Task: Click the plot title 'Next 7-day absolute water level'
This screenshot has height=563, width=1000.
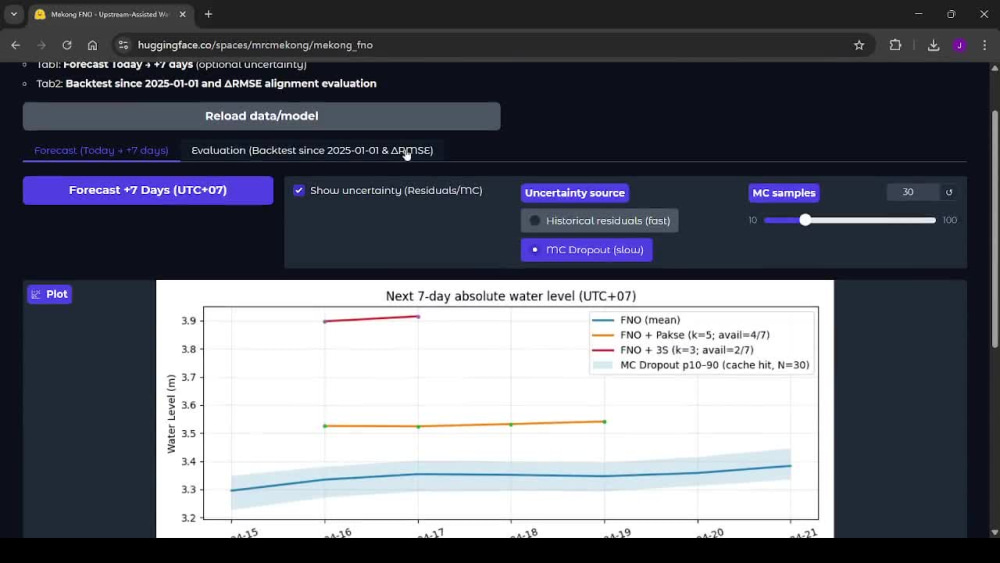Action: click(510, 296)
